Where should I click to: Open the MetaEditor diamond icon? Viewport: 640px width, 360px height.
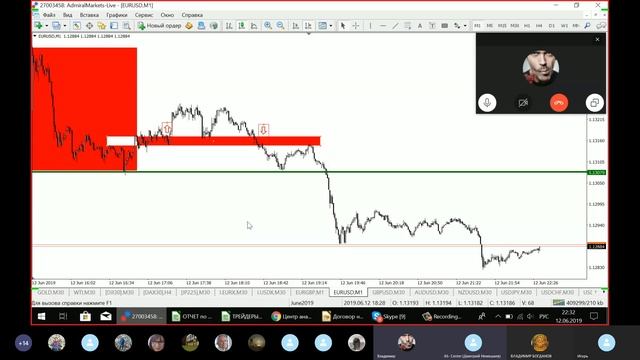pos(189,26)
